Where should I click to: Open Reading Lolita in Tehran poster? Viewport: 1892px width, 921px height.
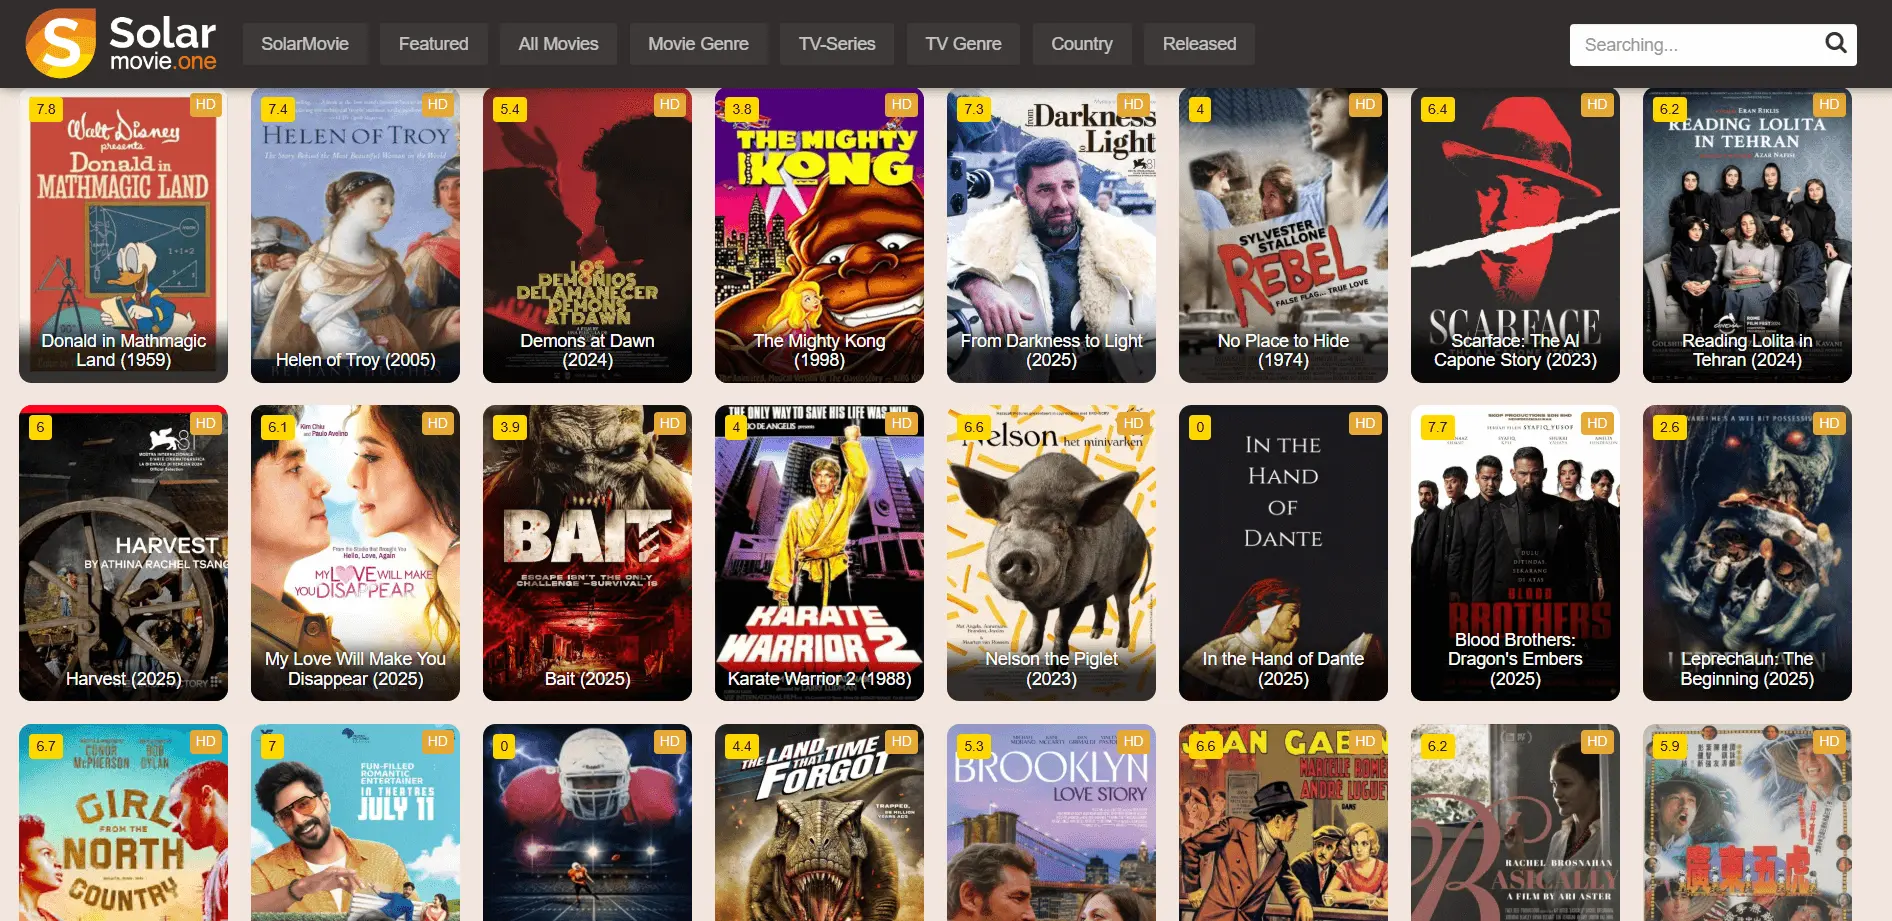click(x=1747, y=235)
